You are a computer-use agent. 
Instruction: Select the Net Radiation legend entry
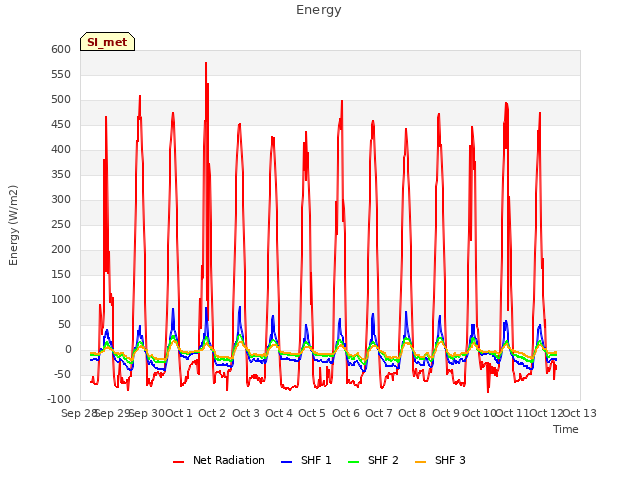pos(219,460)
